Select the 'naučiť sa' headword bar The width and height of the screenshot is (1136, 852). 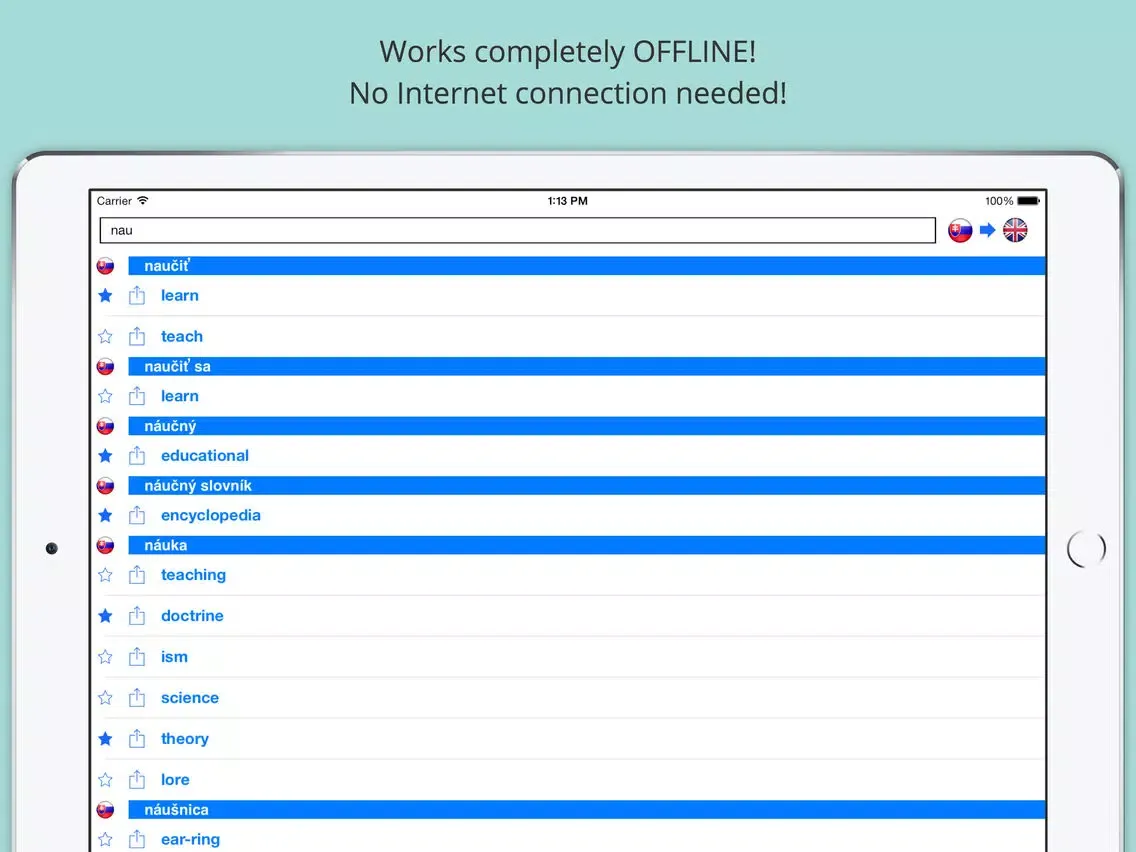tap(587, 367)
